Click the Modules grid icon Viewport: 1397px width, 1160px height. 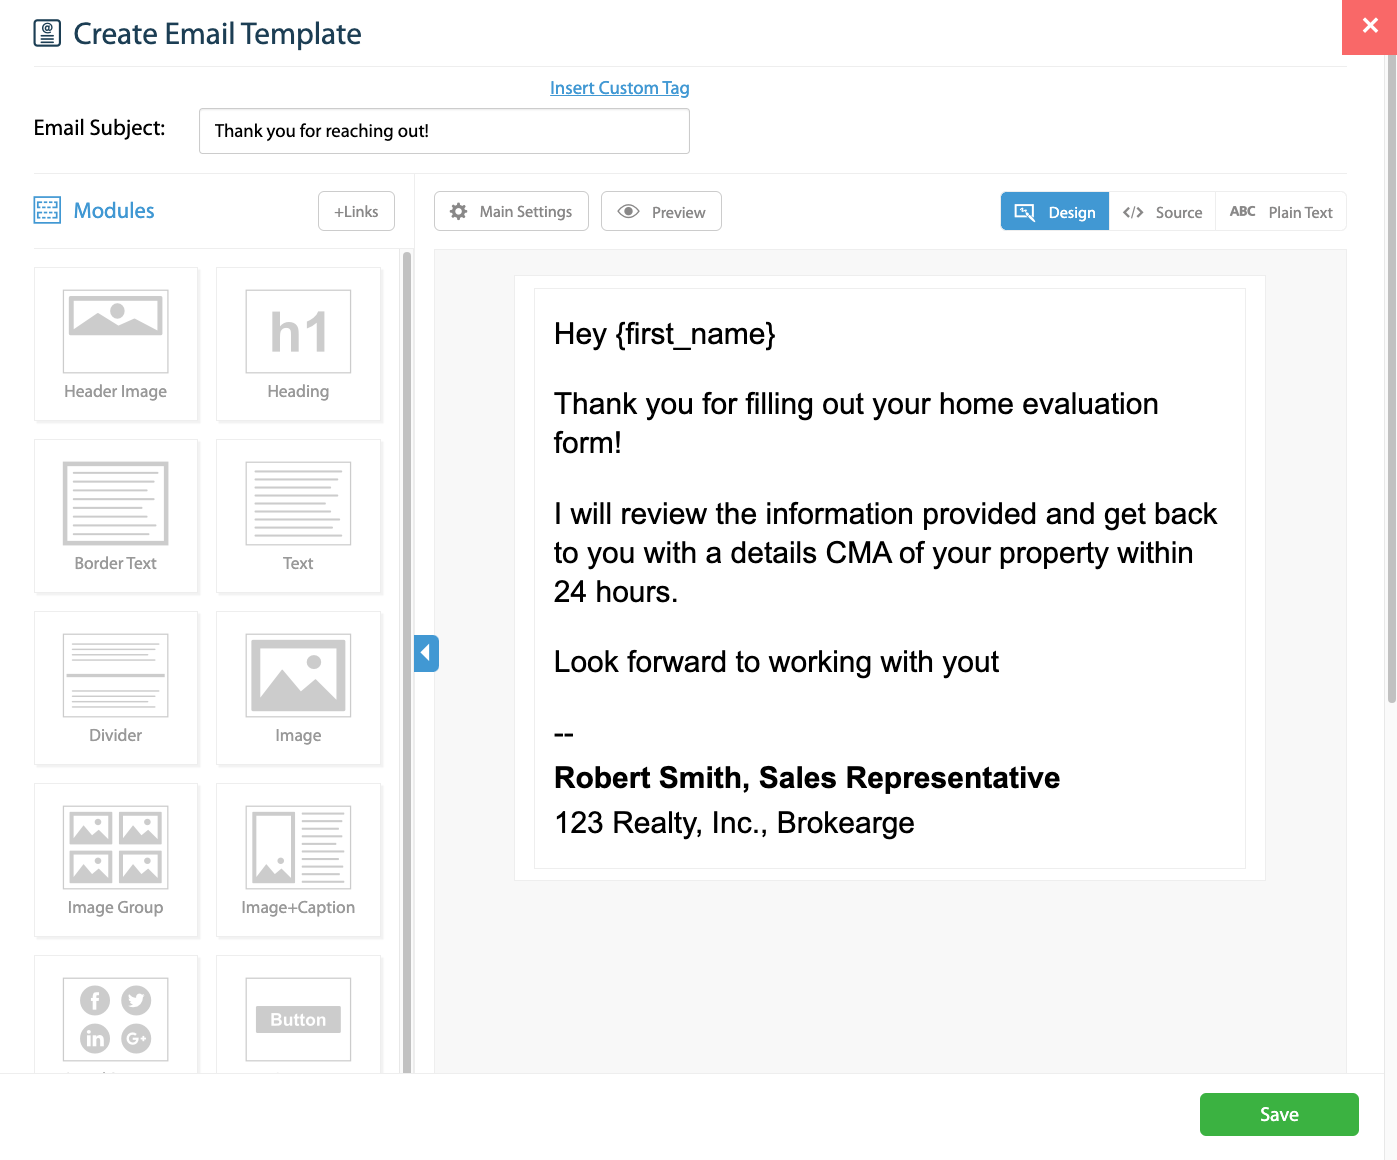point(47,210)
